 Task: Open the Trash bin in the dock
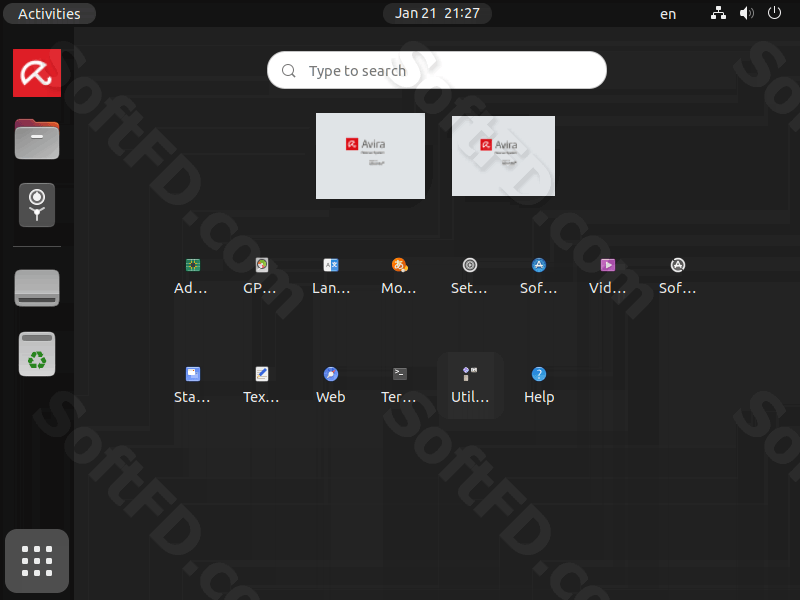point(37,354)
